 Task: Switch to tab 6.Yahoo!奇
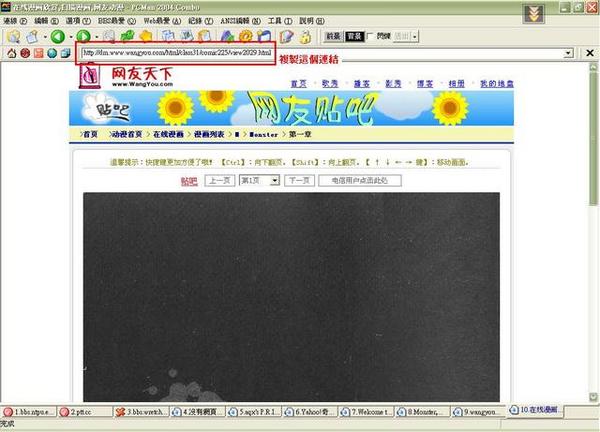coord(311,412)
